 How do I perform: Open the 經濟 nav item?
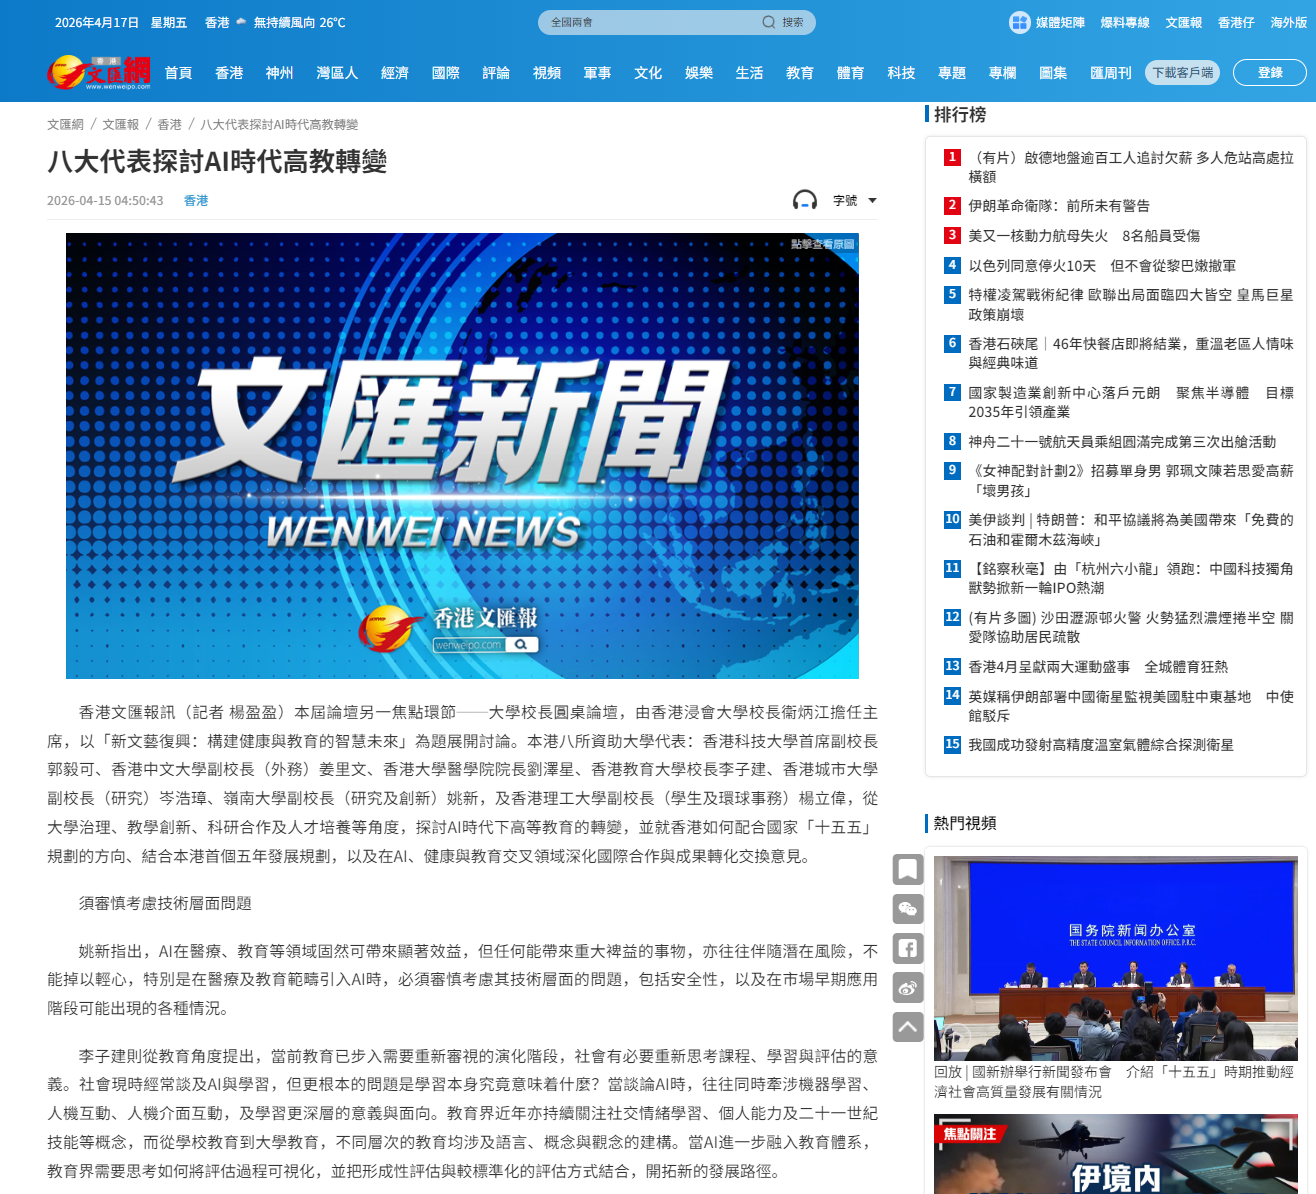(395, 73)
